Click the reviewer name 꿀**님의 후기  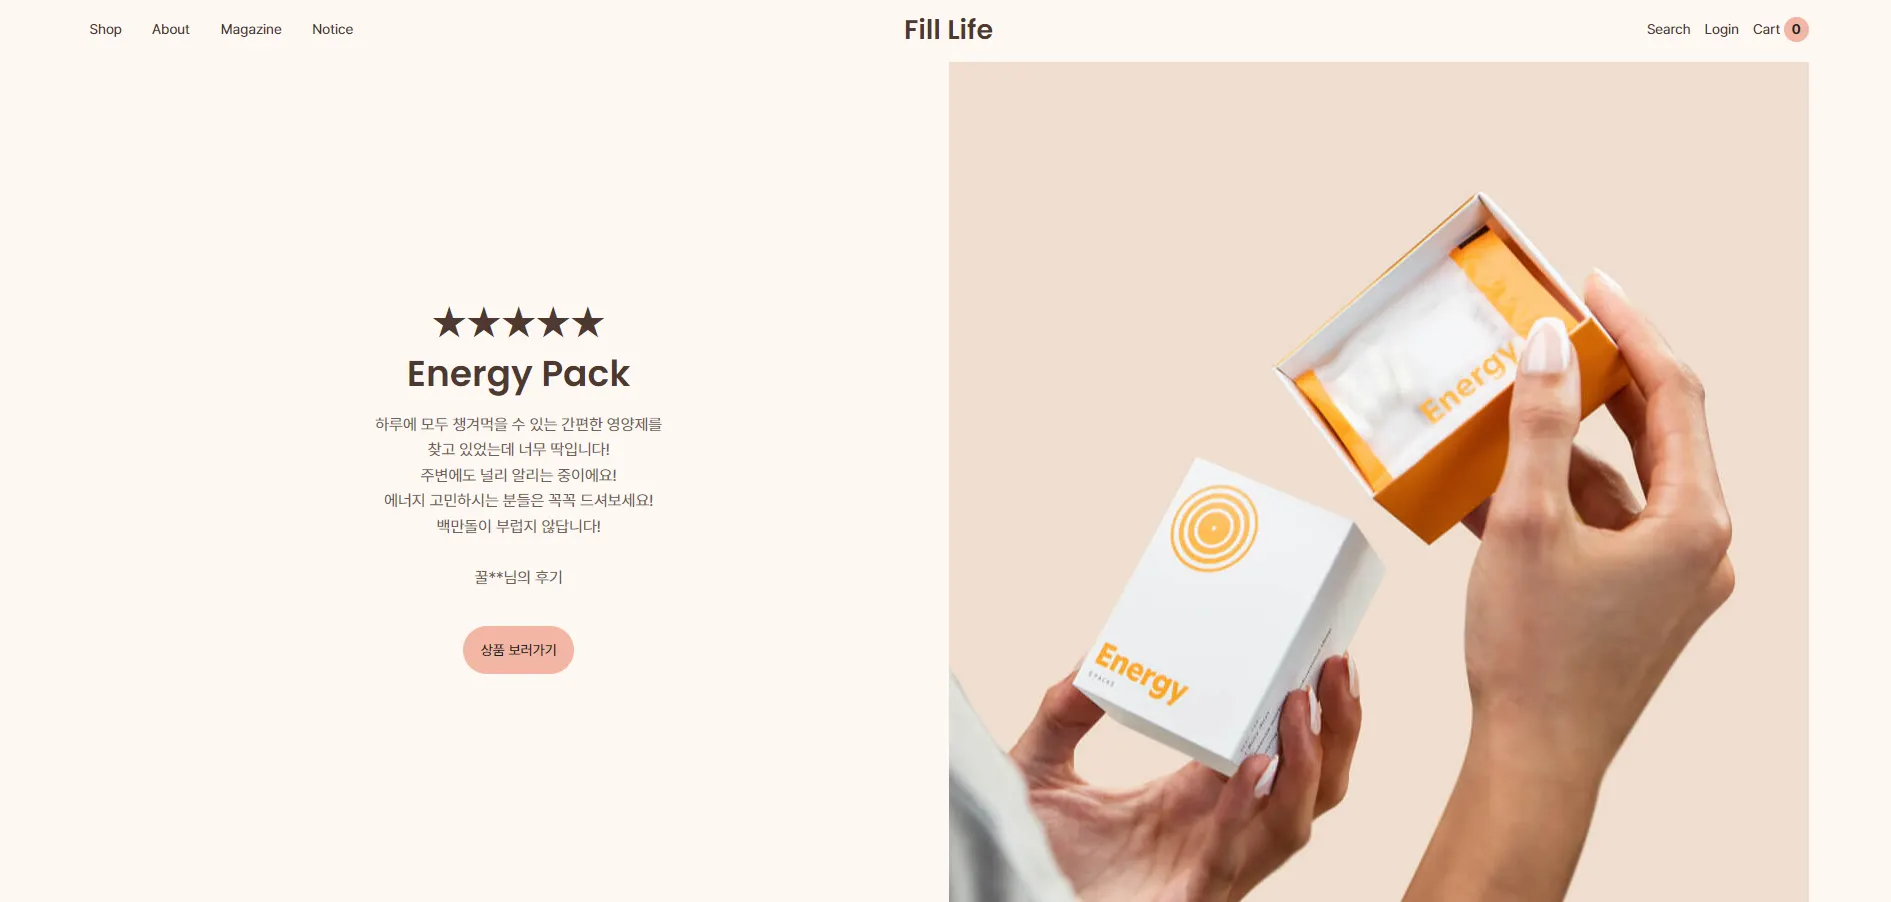tap(518, 577)
